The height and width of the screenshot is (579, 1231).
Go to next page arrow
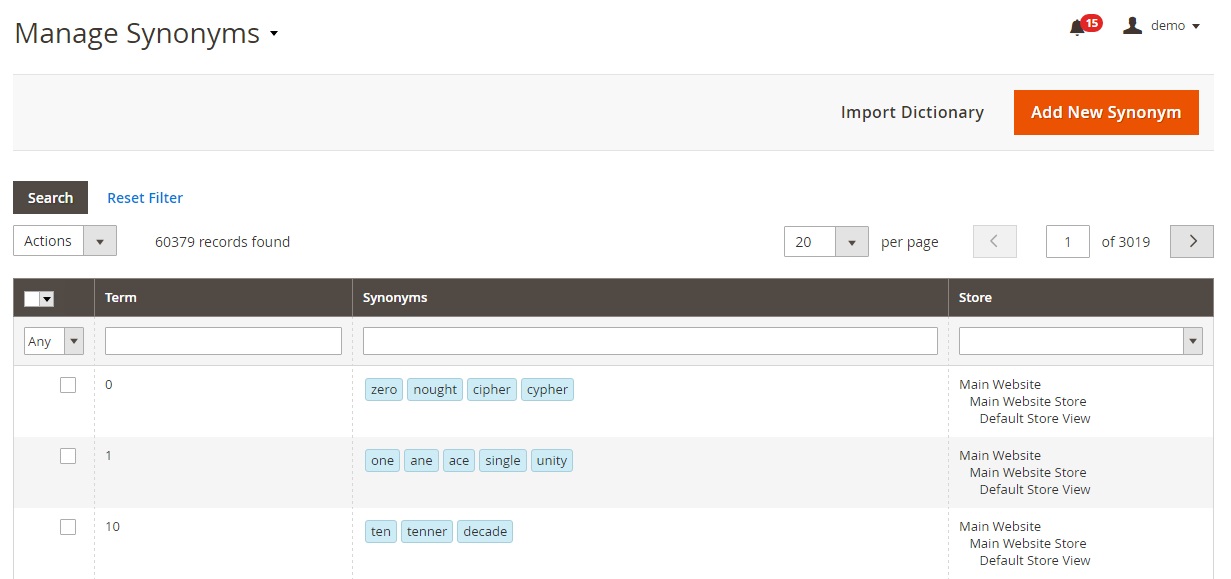1191,241
